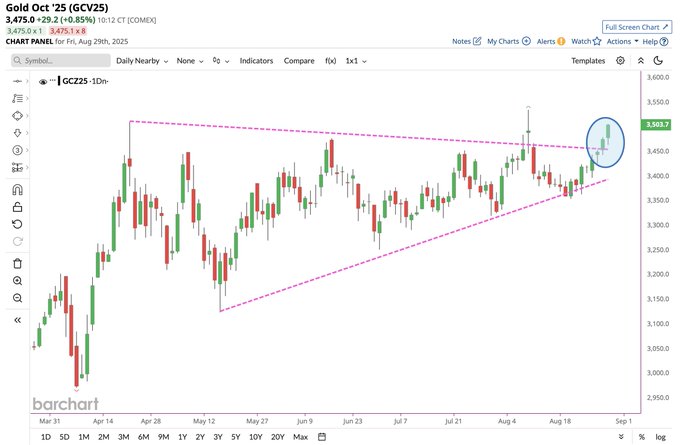This screenshot has width=680, height=445.
Task: Toggle log scale button
Action: [x=660, y=437]
